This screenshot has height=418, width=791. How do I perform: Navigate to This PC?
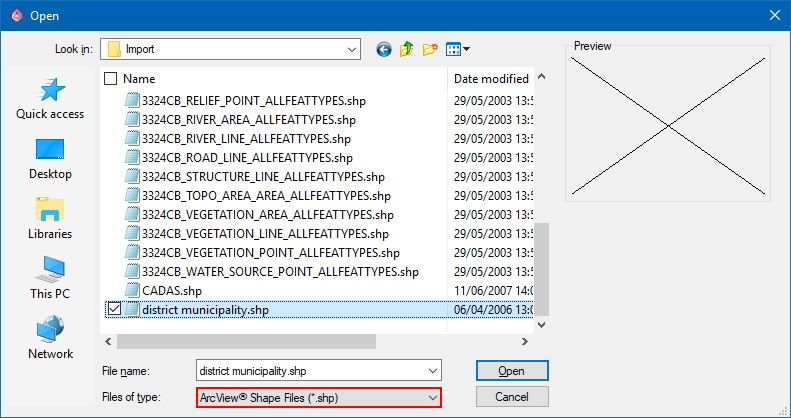coord(50,279)
